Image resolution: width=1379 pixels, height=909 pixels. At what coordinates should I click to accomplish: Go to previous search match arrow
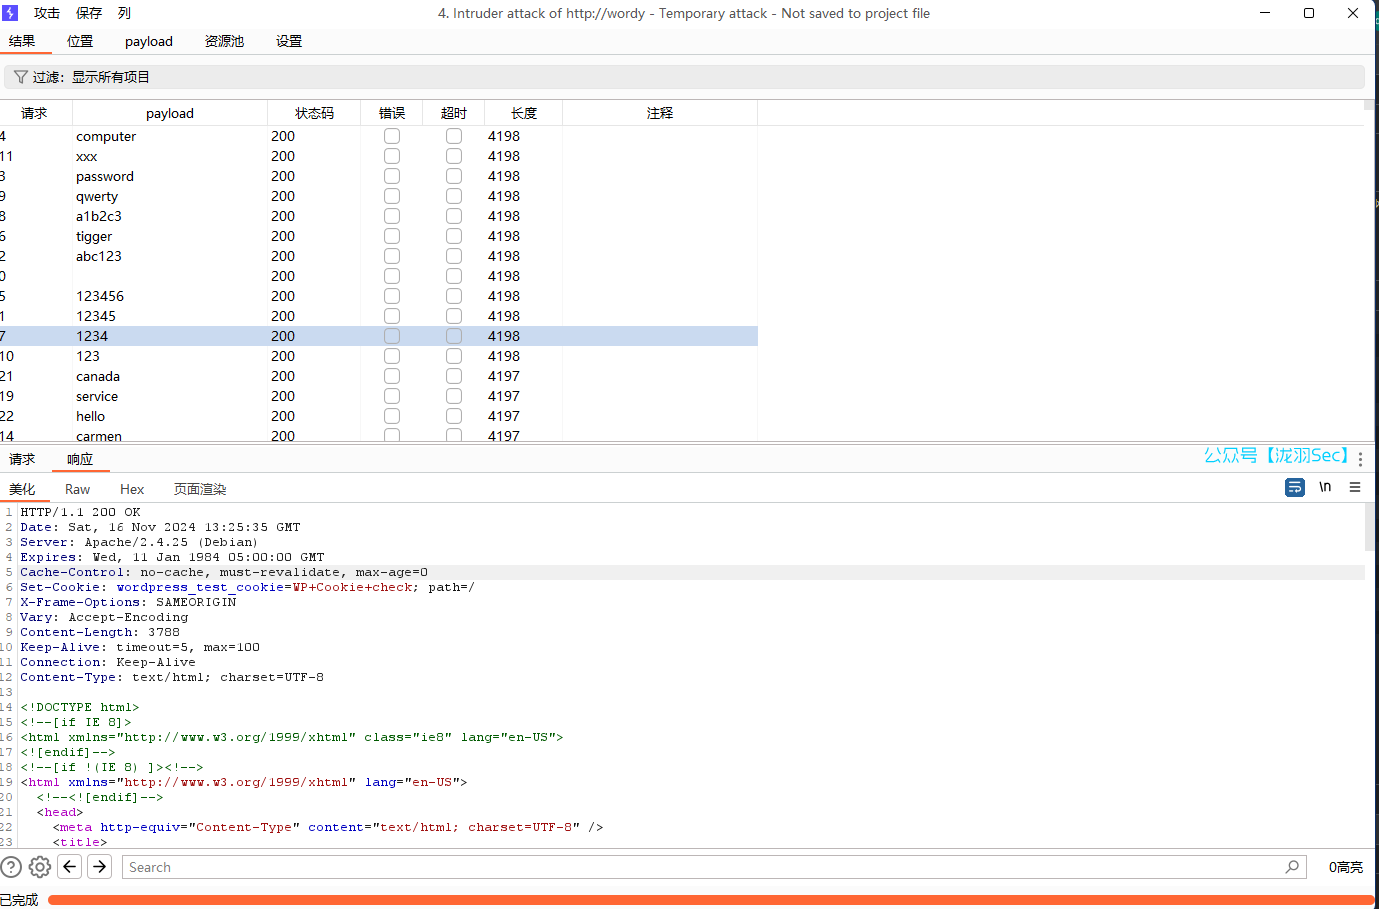70,867
